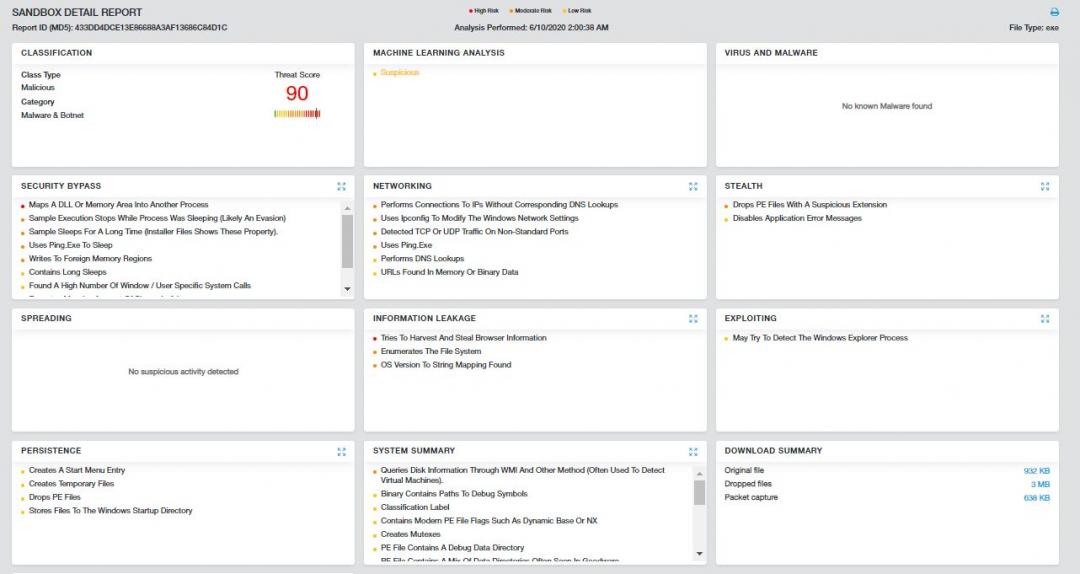The width and height of the screenshot is (1080, 574).
Task: Expand the Information Leakage panel
Action: point(693,319)
